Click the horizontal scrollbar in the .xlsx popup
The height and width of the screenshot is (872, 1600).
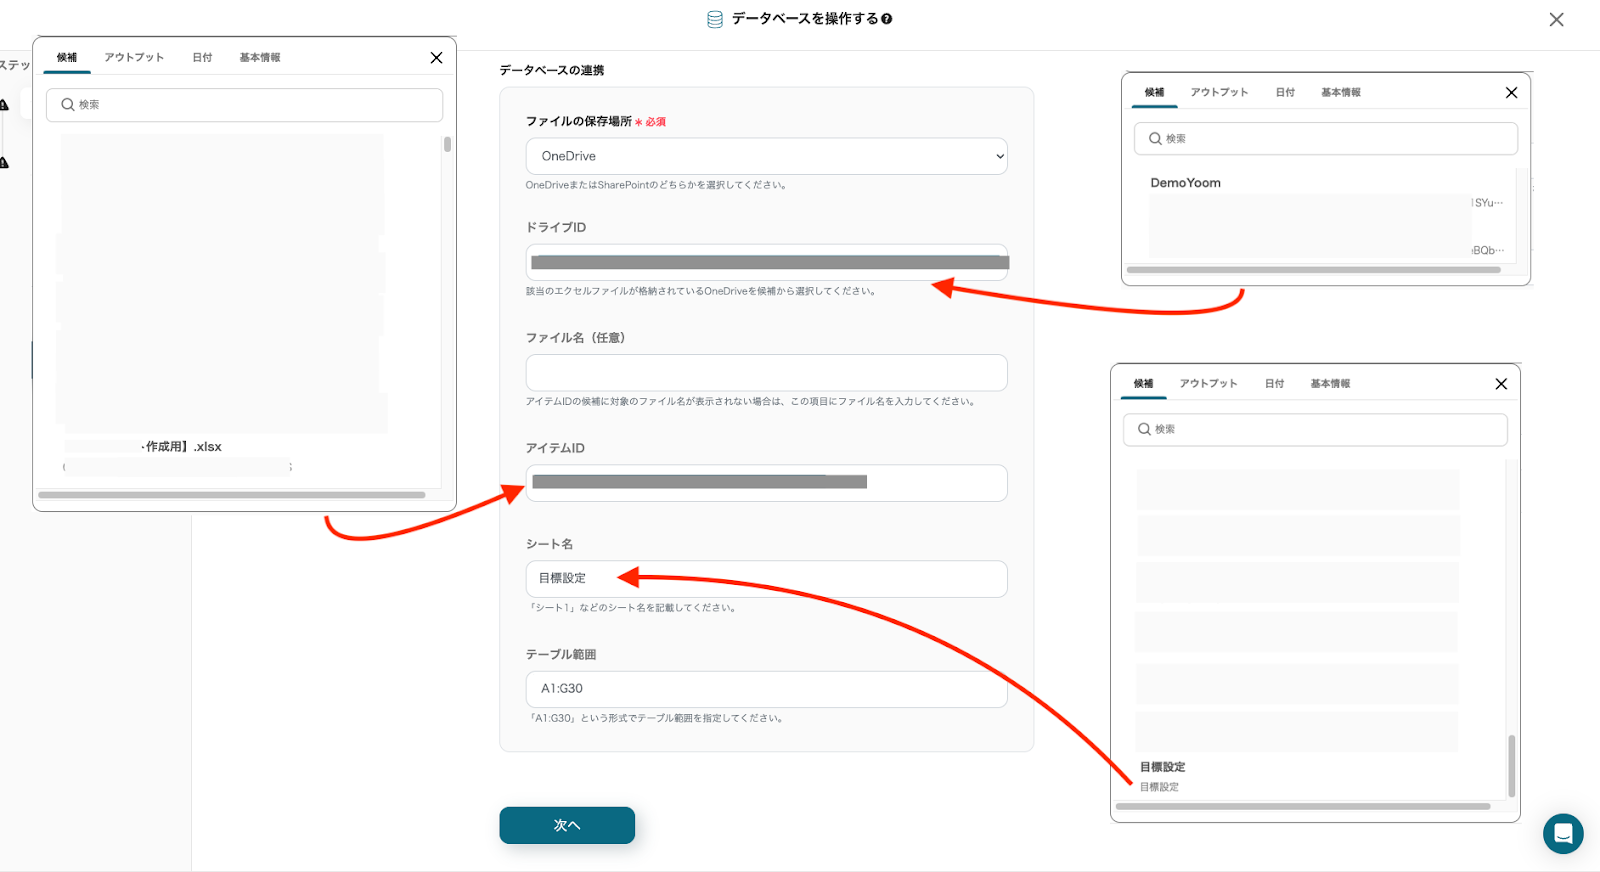pyautogui.click(x=232, y=495)
